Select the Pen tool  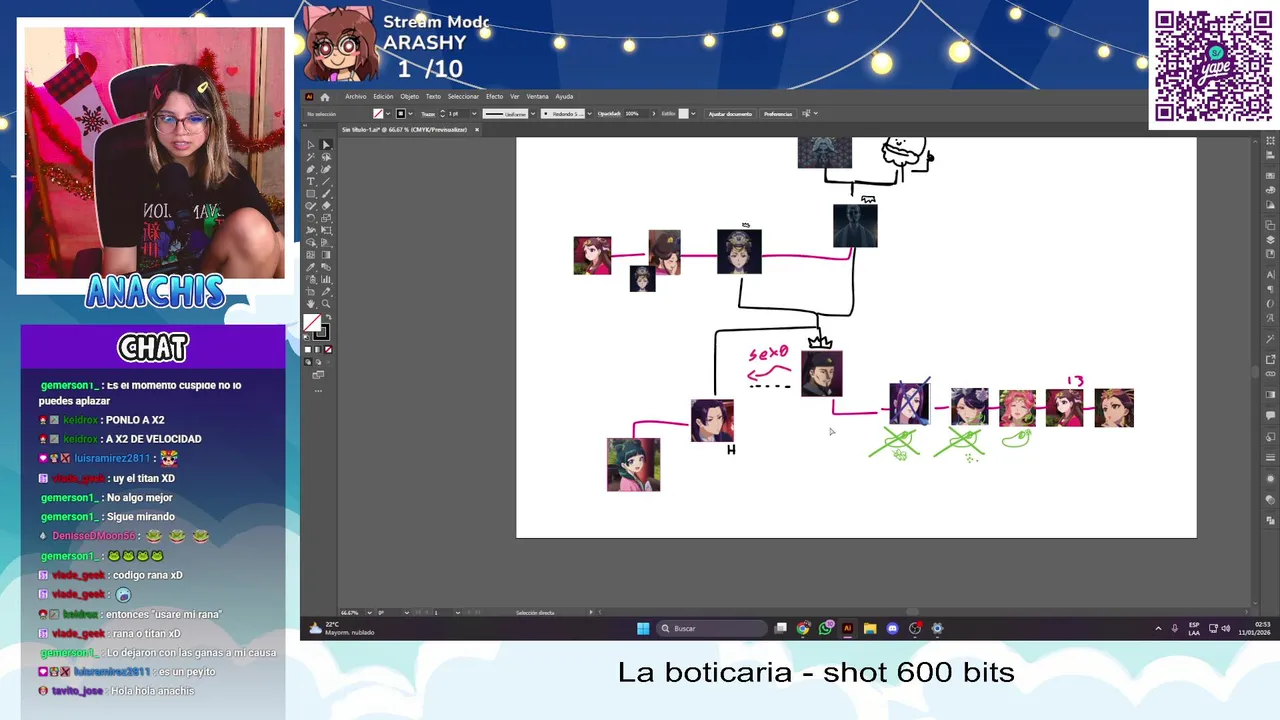coord(311,169)
